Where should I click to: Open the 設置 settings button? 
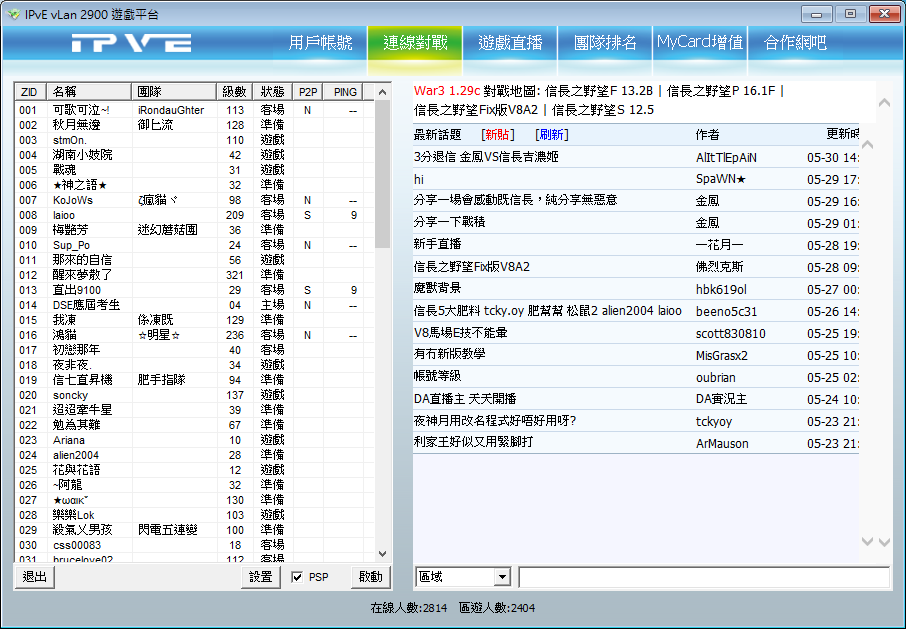pos(260,577)
